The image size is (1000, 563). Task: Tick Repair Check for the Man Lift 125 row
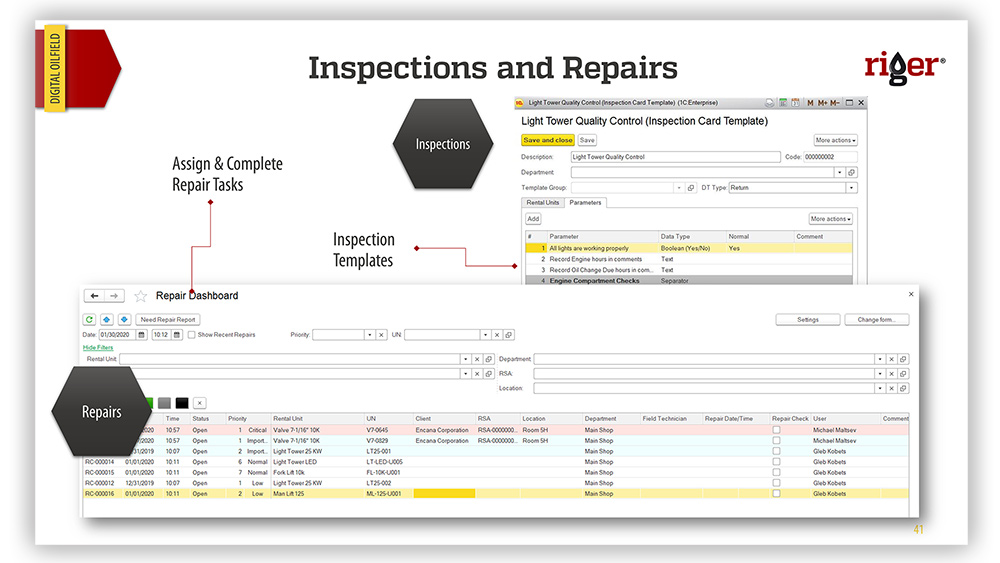click(776, 493)
